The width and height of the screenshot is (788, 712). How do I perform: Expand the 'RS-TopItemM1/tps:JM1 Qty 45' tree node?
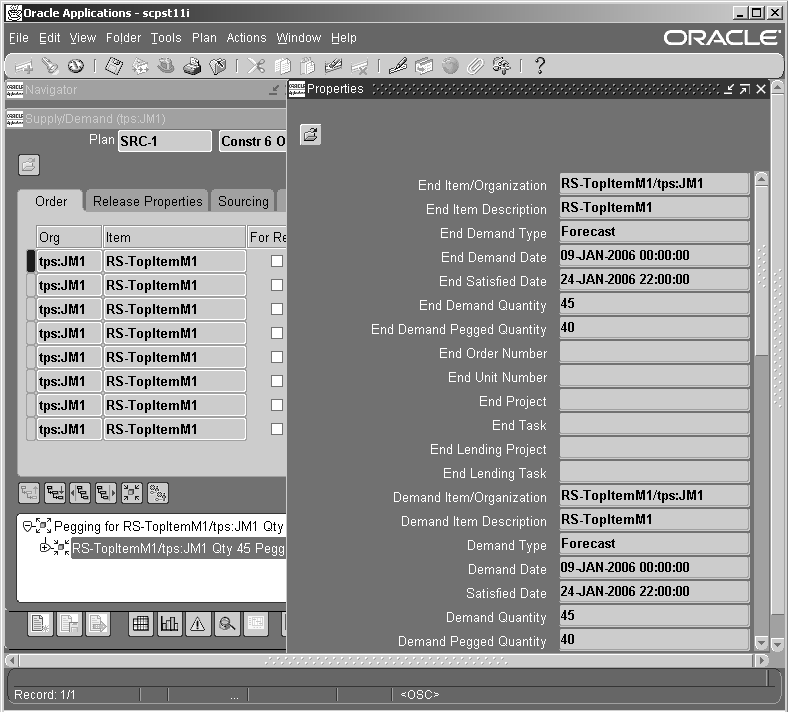pyautogui.click(x=45, y=547)
